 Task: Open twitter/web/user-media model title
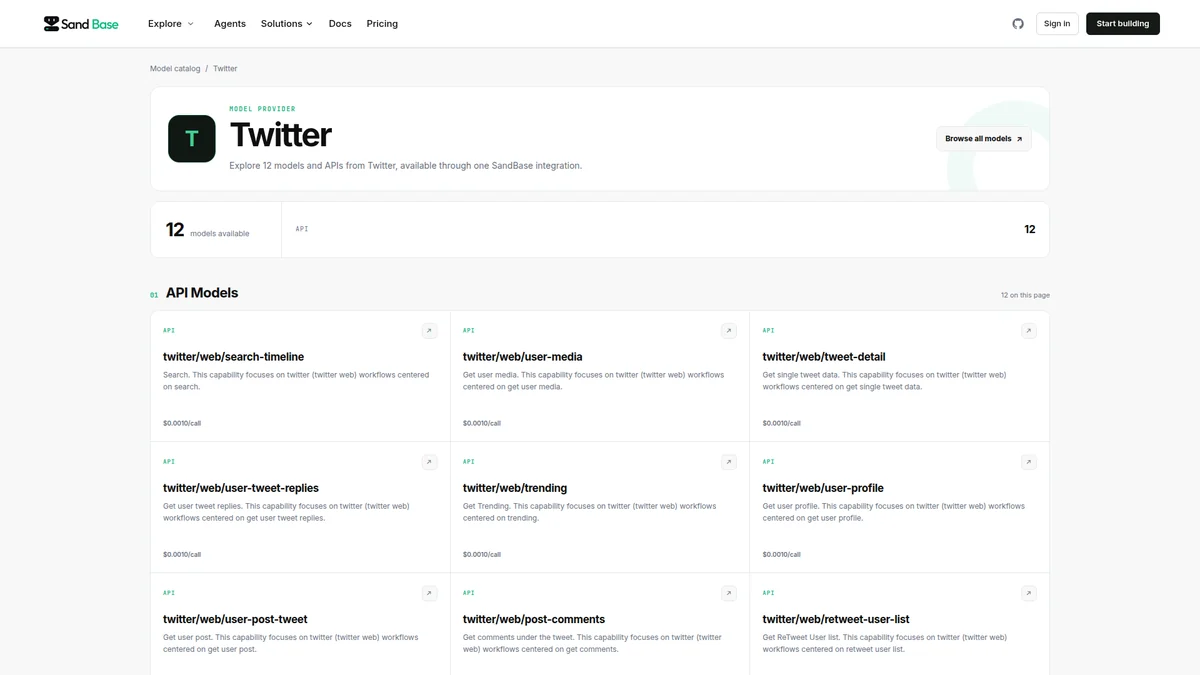tap(522, 357)
